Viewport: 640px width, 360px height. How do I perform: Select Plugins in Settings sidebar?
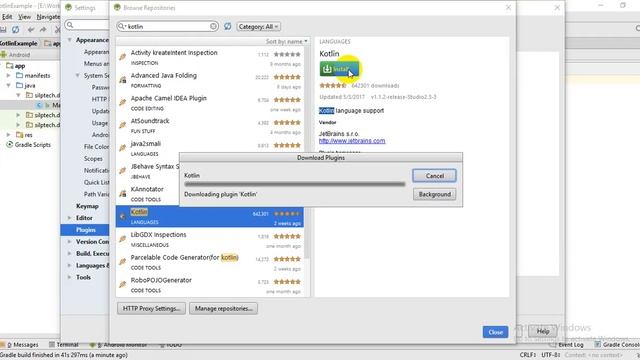click(x=85, y=230)
